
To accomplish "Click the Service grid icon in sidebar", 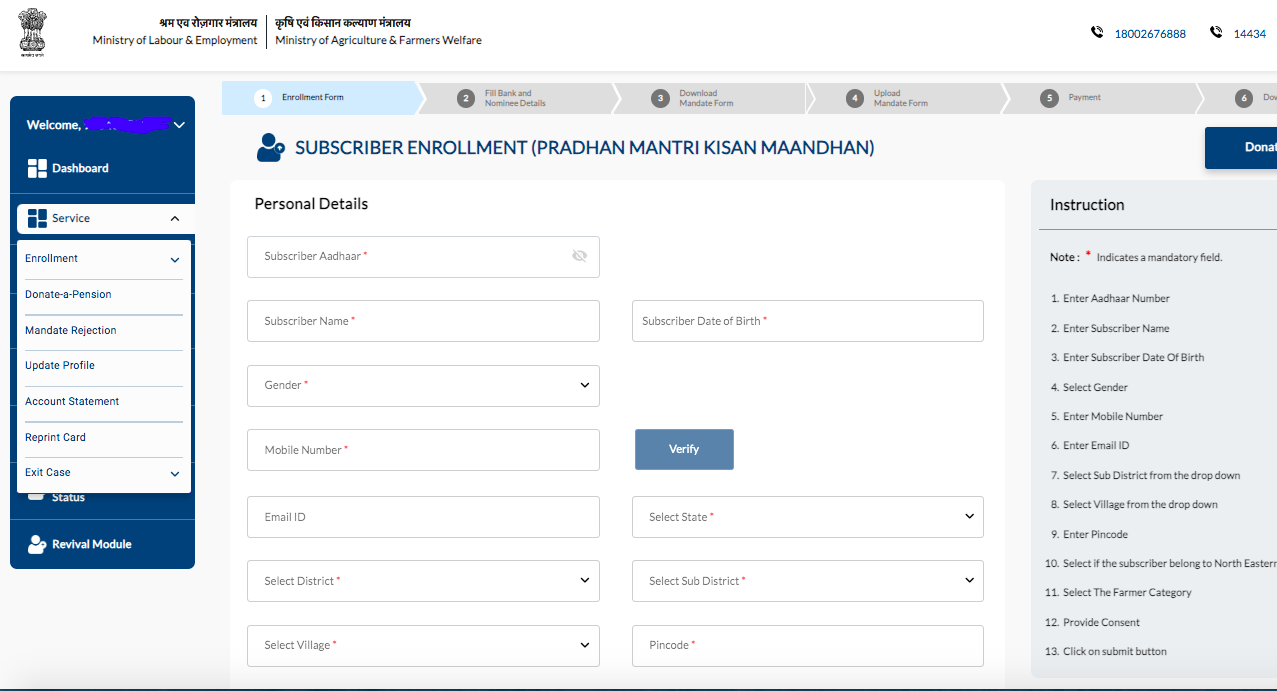I will (x=37, y=217).
